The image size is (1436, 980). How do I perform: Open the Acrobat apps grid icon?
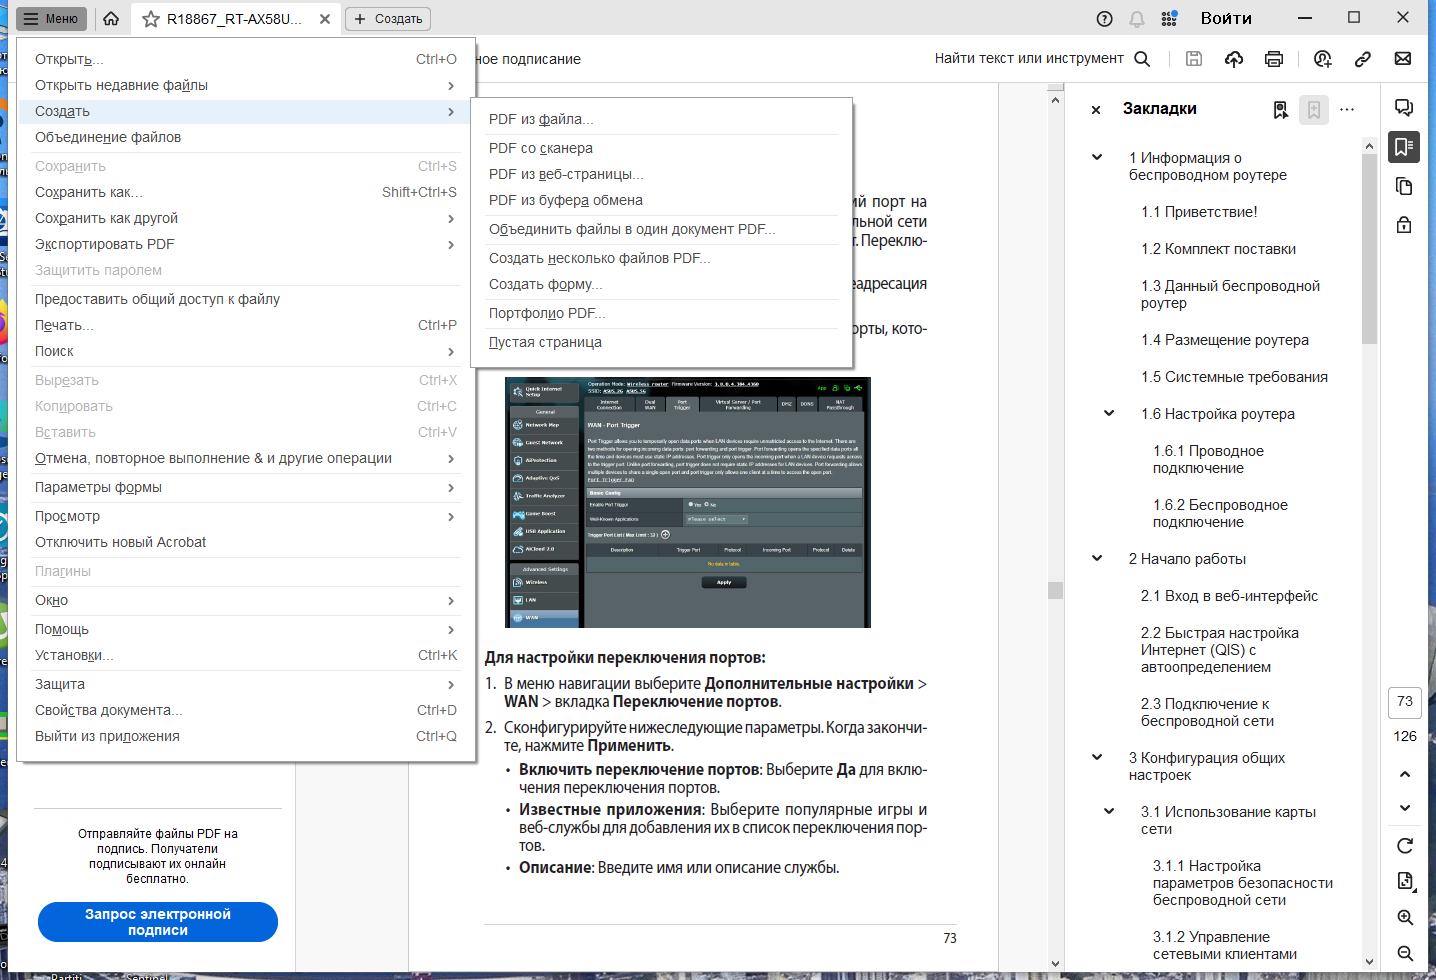click(x=1169, y=19)
